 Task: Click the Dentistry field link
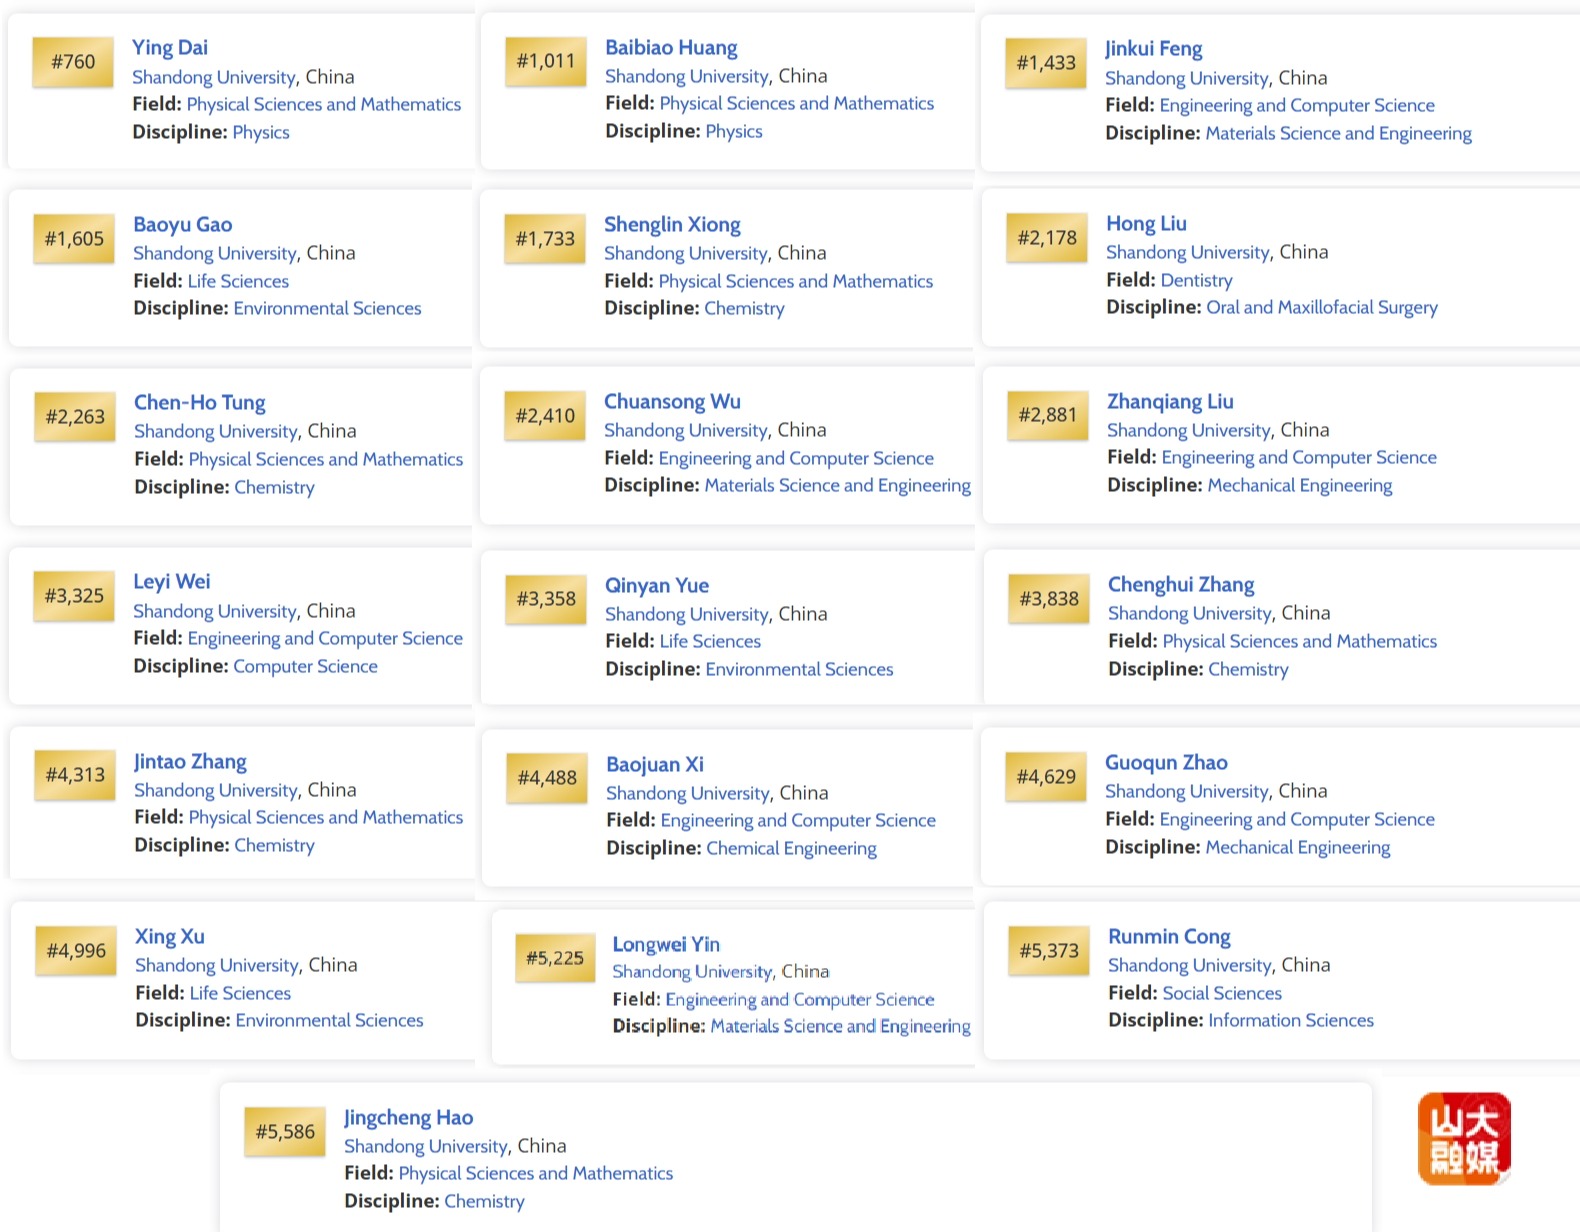click(1197, 280)
